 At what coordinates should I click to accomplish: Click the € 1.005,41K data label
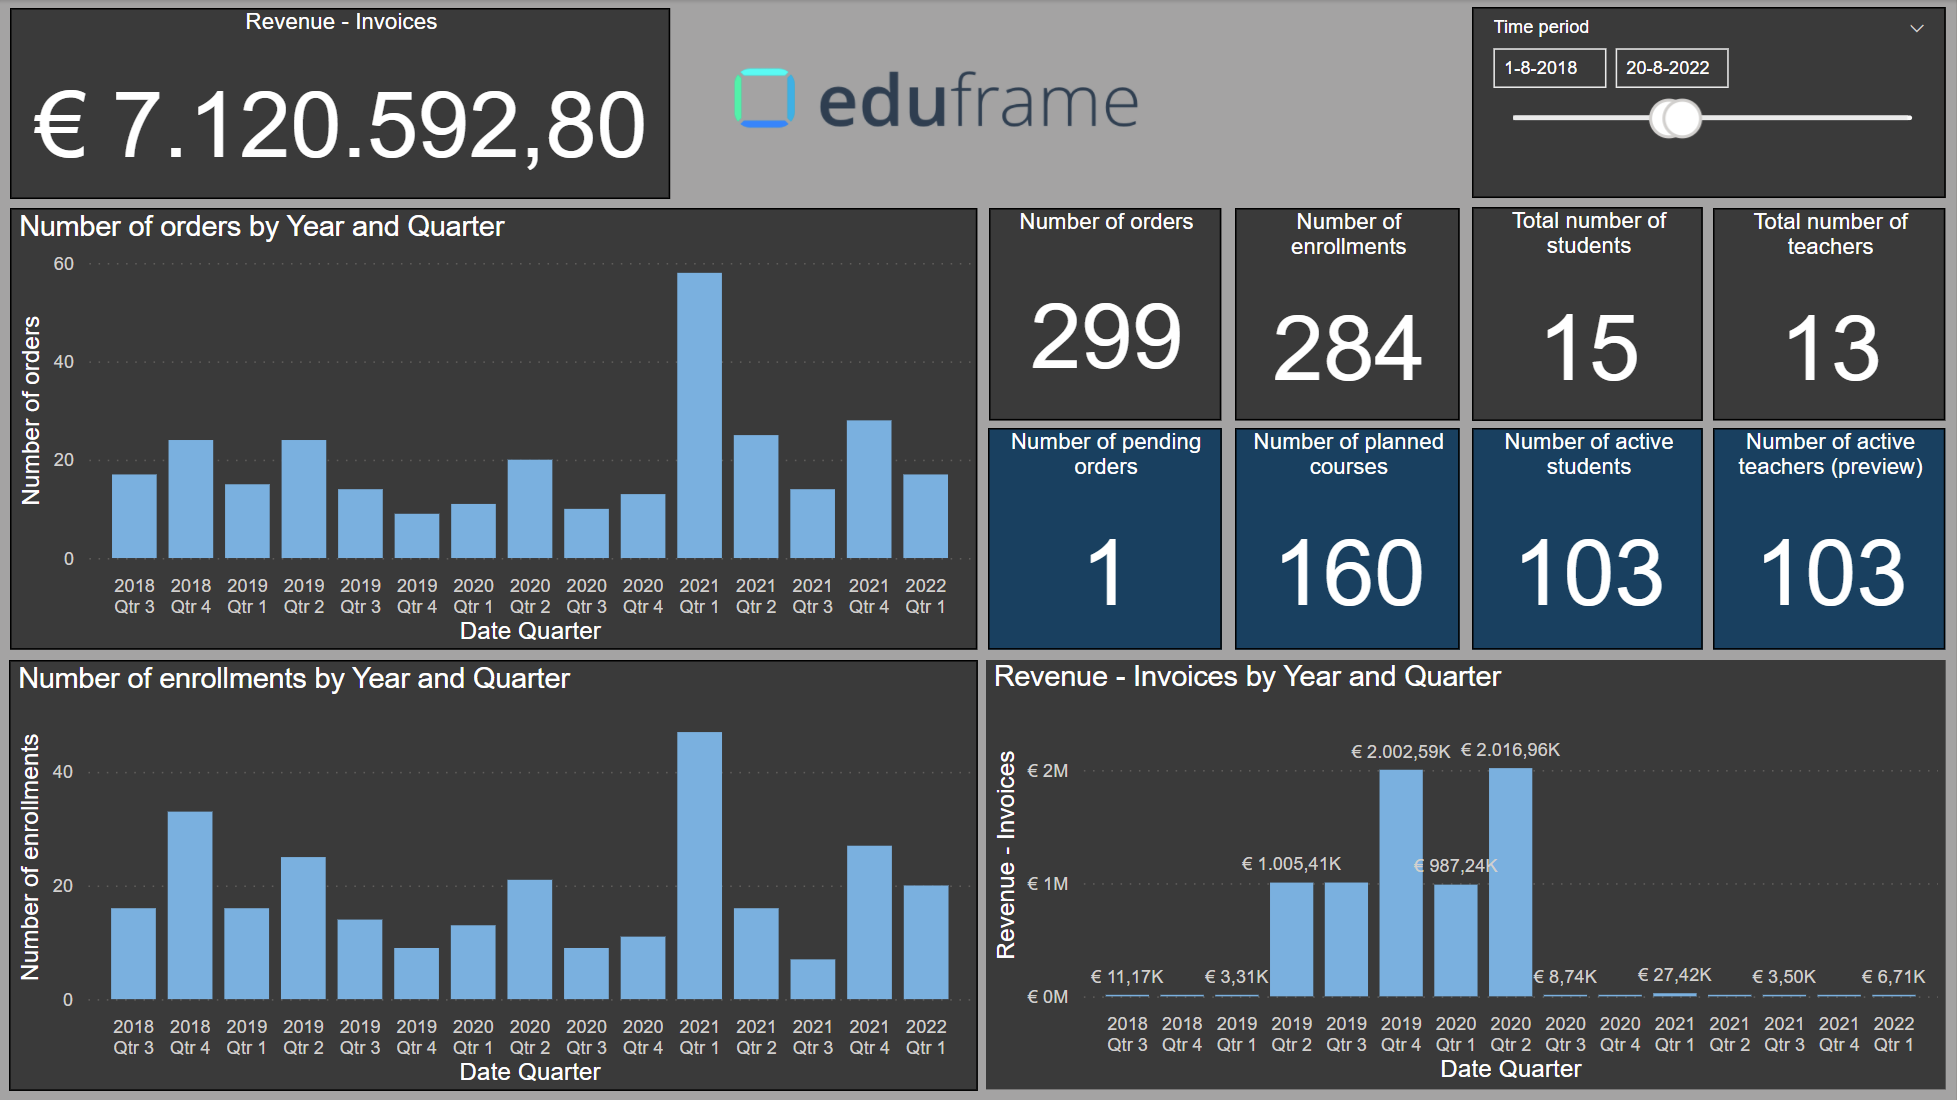tap(1291, 864)
